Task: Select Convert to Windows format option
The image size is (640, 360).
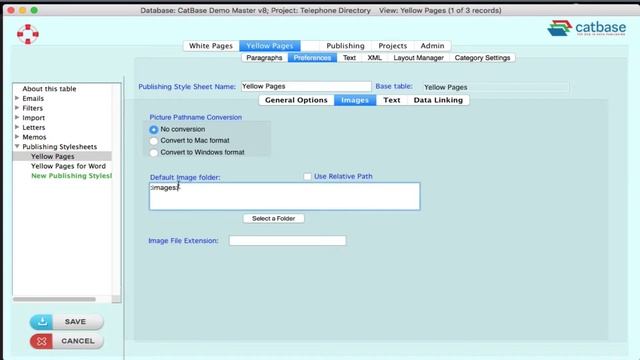Action: tap(153, 153)
